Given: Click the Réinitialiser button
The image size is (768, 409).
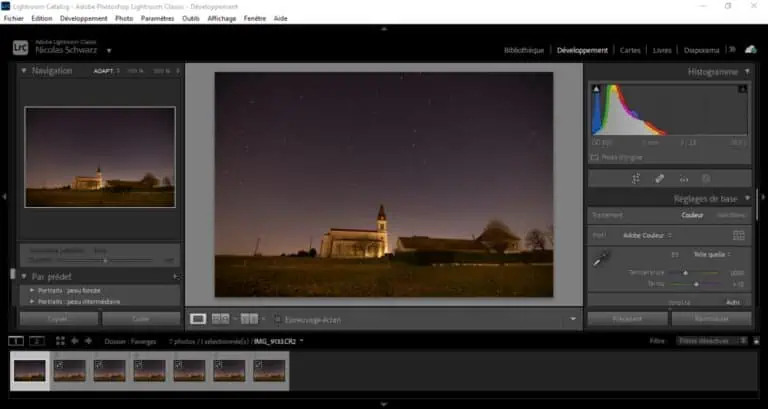Looking at the screenshot, I should [712, 319].
